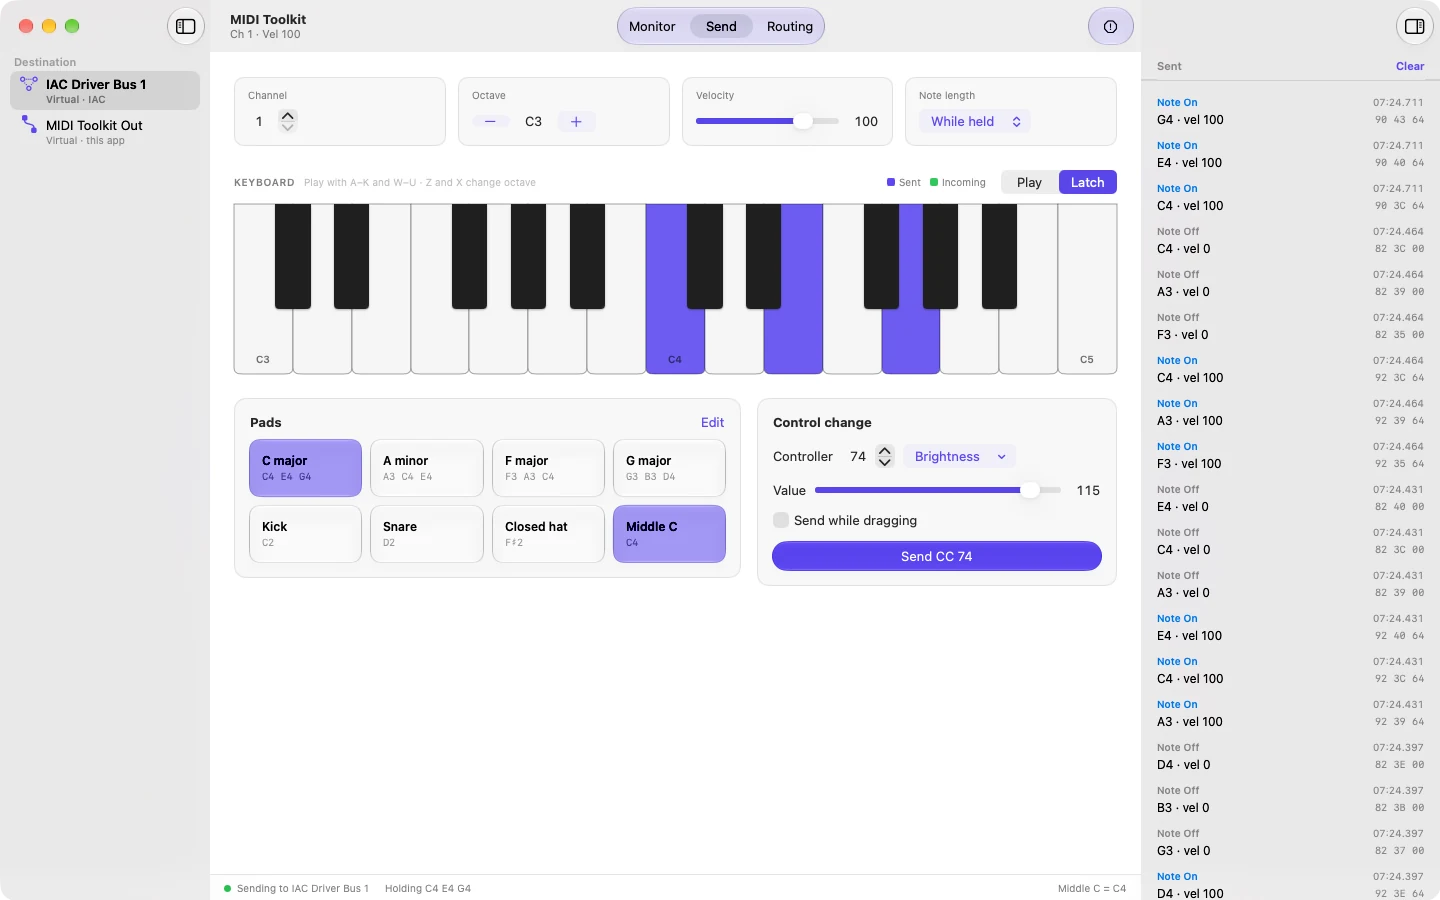Click the Incoming legend indicator
This screenshot has width=1440, height=900.
click(x=958, y=182)
